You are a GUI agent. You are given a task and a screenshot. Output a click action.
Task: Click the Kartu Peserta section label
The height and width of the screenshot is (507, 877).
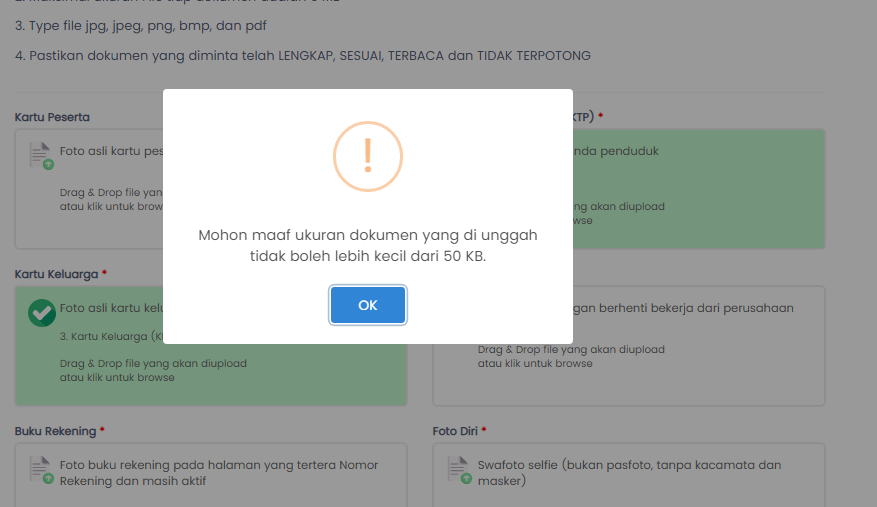(x=52, y=117)
